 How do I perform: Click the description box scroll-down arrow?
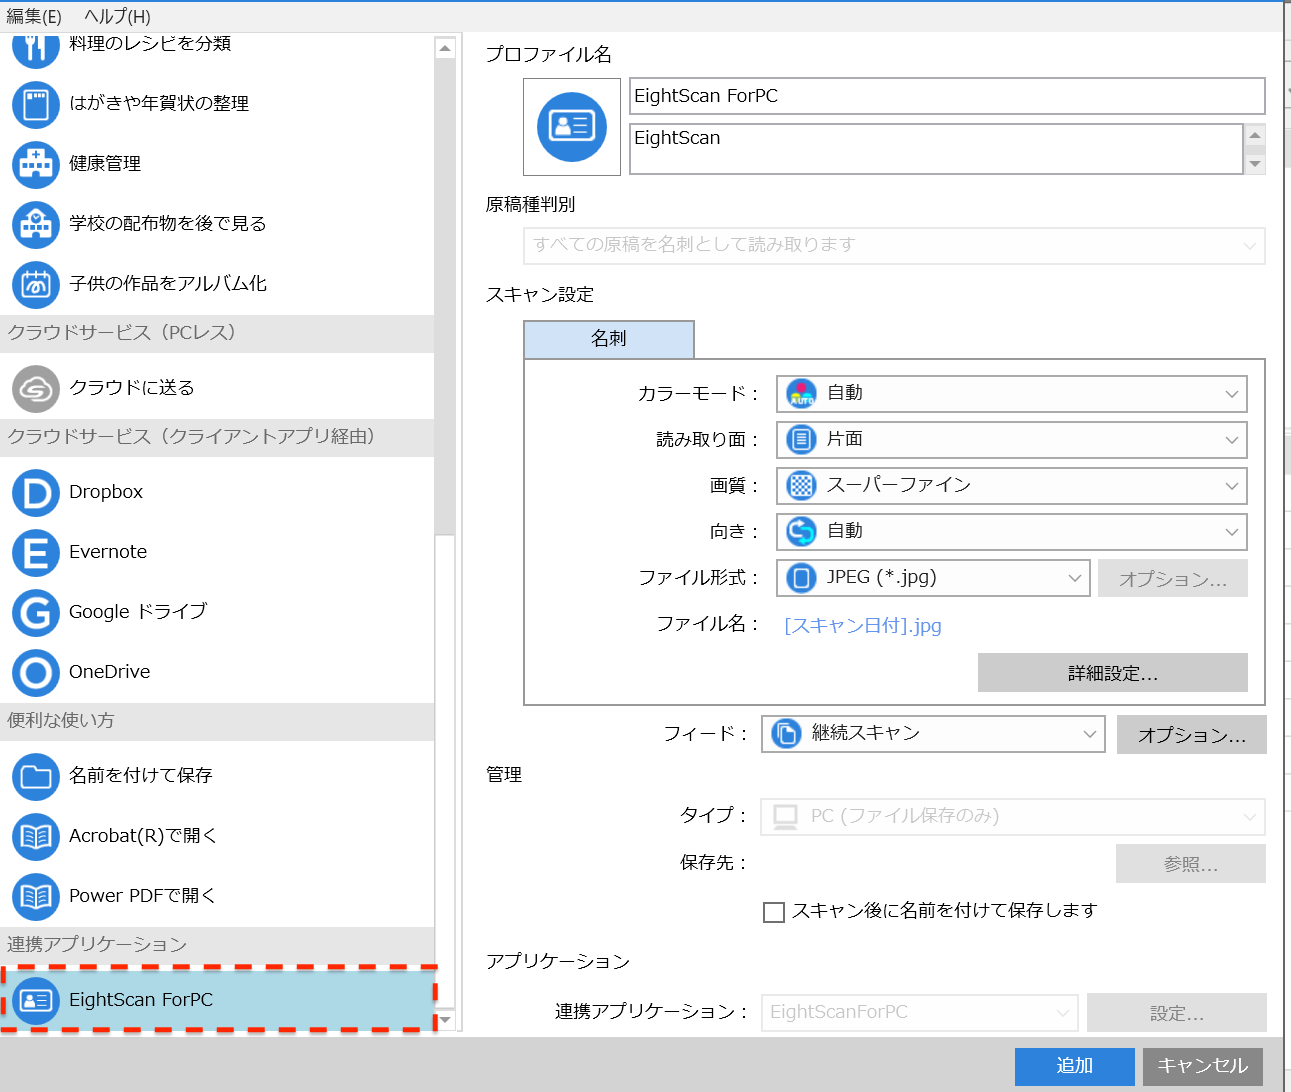[1255, 163]
